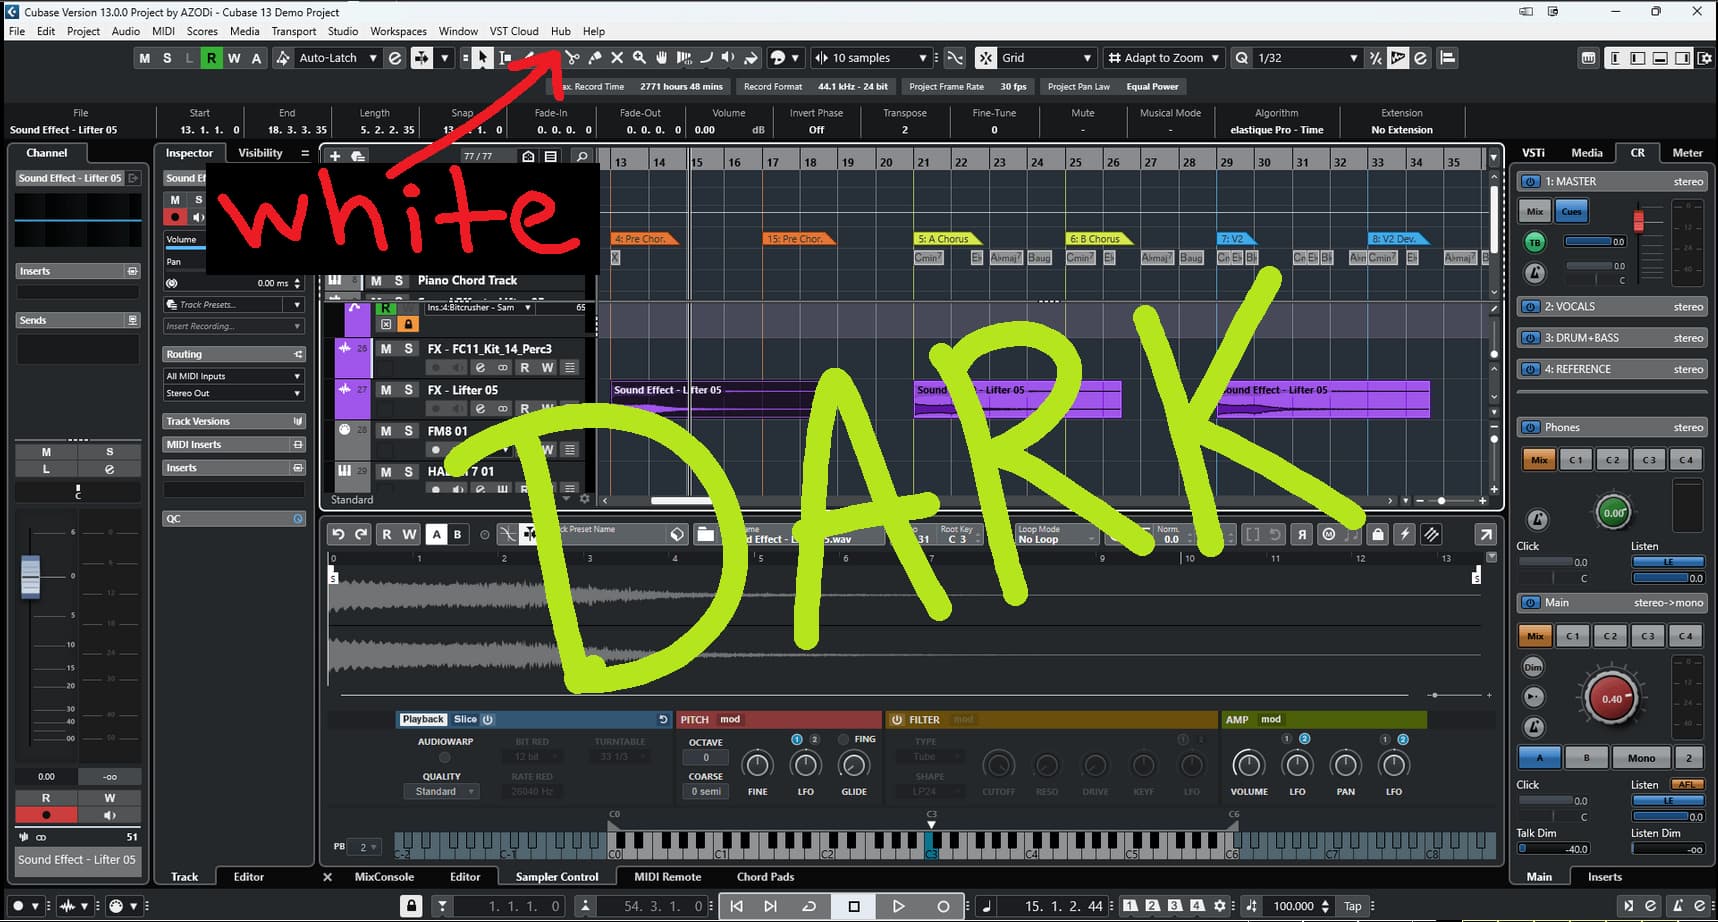Viewport: 1718px width, 922px height.
Task: Open the Stereo Out routing dropdown
Action: click(234, 394)
